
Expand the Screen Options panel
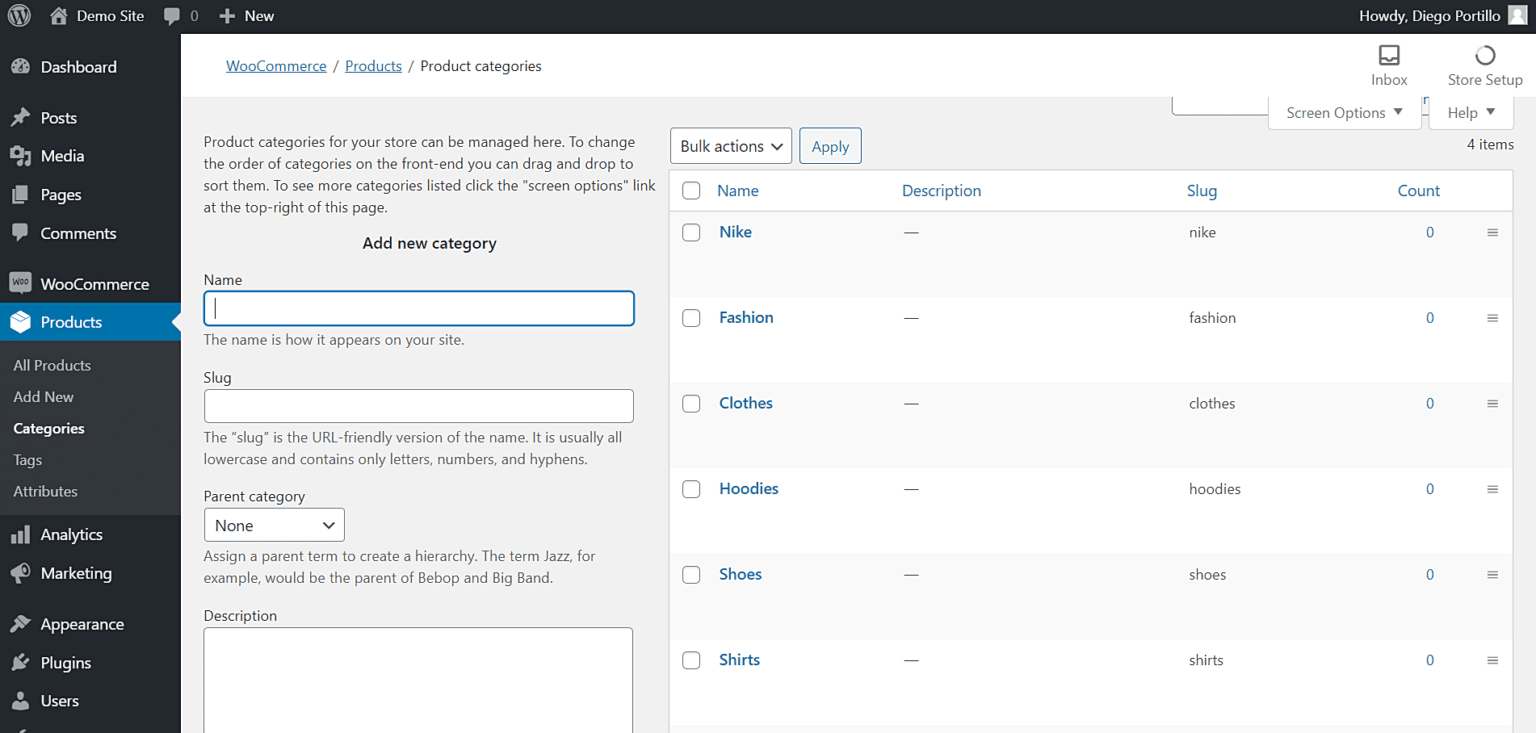click(1344, 112)
